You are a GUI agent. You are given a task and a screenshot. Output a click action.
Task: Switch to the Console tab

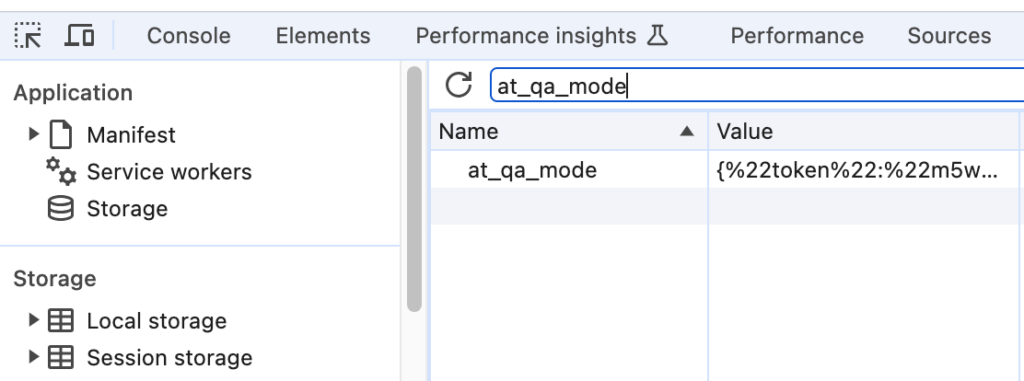coord(189,35)
